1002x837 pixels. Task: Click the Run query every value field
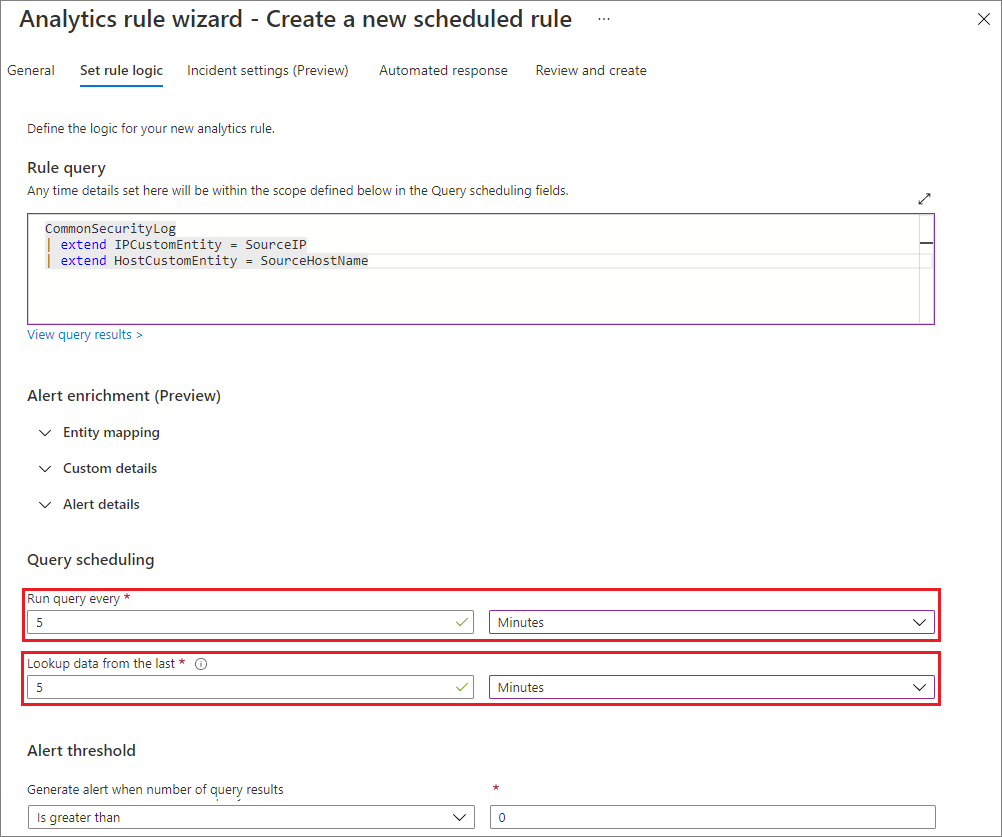click(x=240, y=622)
